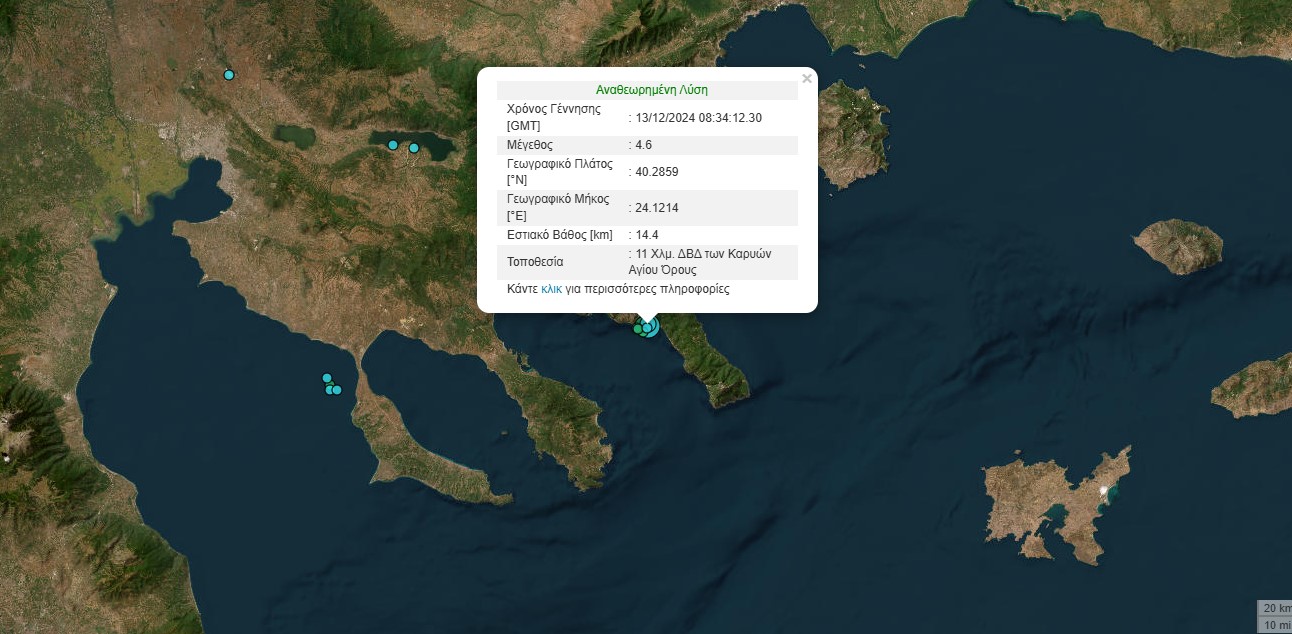Select the northwesternmost cyan earthquake marker
Viewport: 1292px width, 634px height.
(229, 75)
